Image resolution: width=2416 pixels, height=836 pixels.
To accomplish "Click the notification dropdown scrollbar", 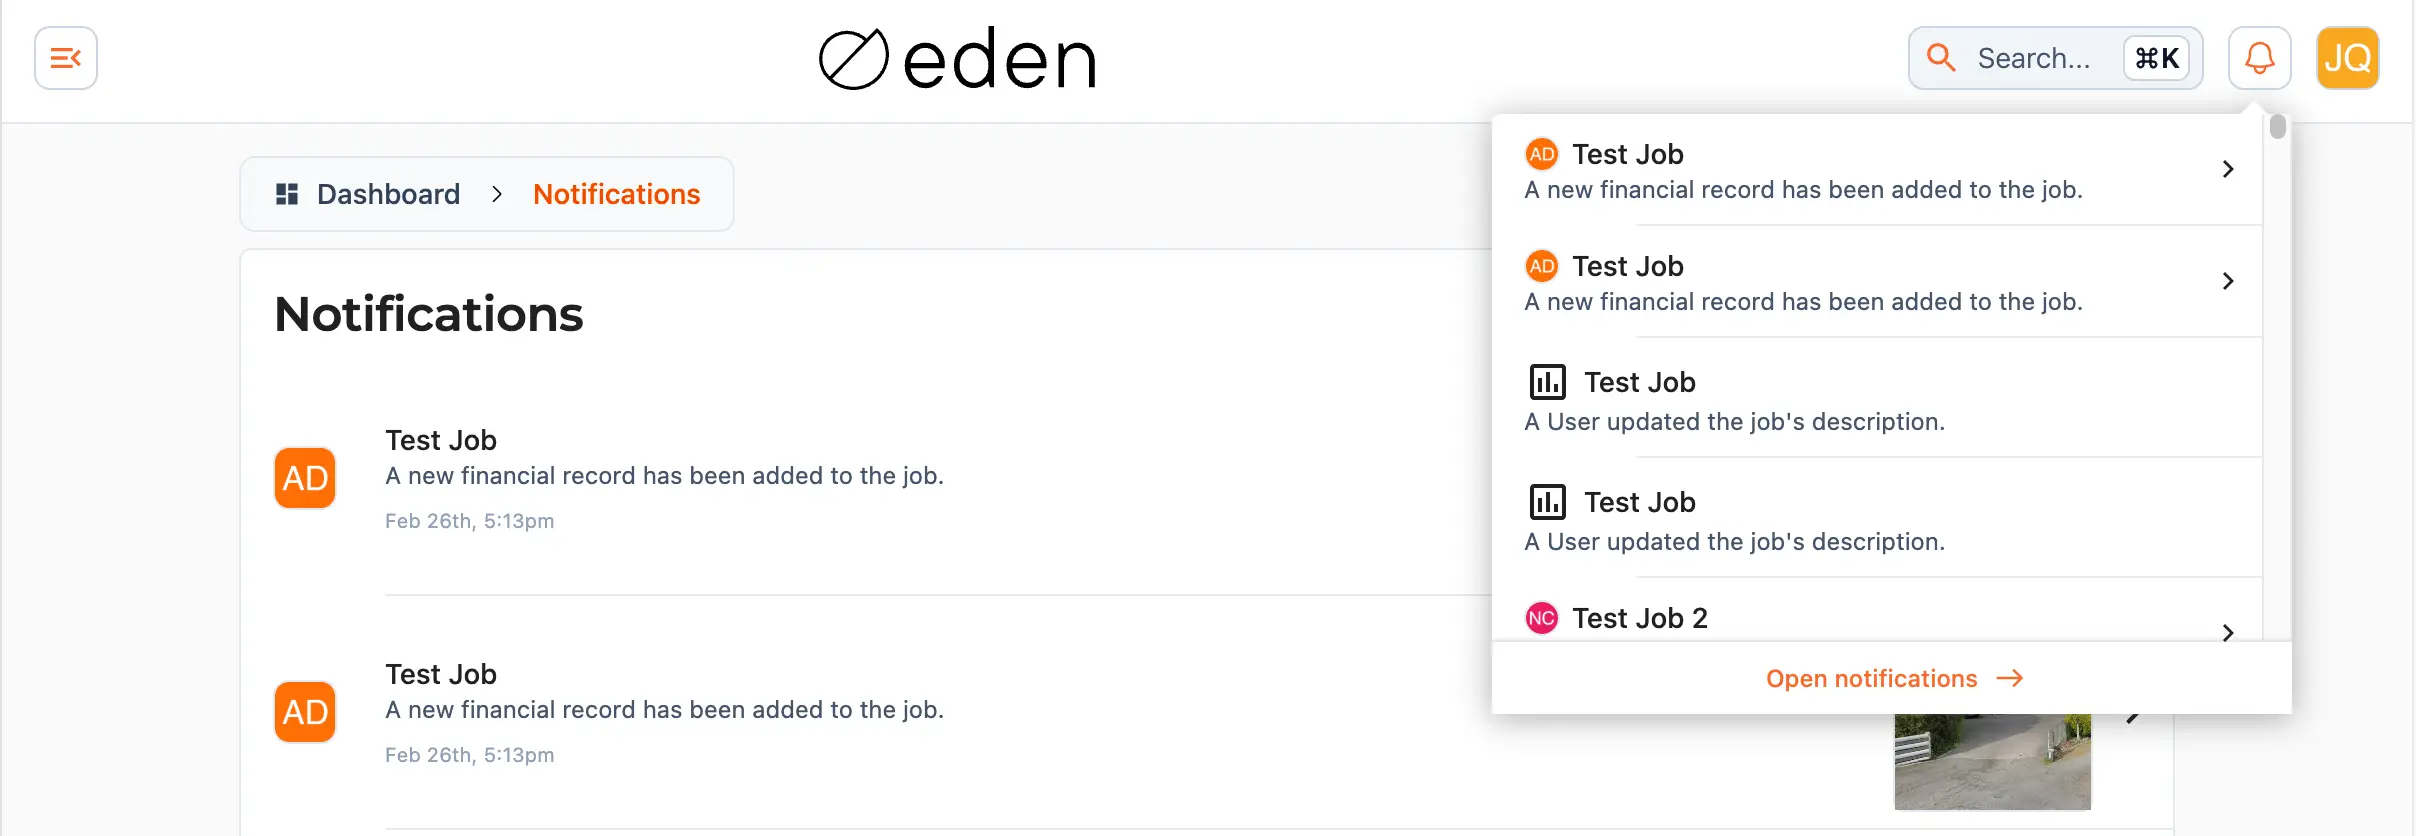I will tap(2277, 127).
